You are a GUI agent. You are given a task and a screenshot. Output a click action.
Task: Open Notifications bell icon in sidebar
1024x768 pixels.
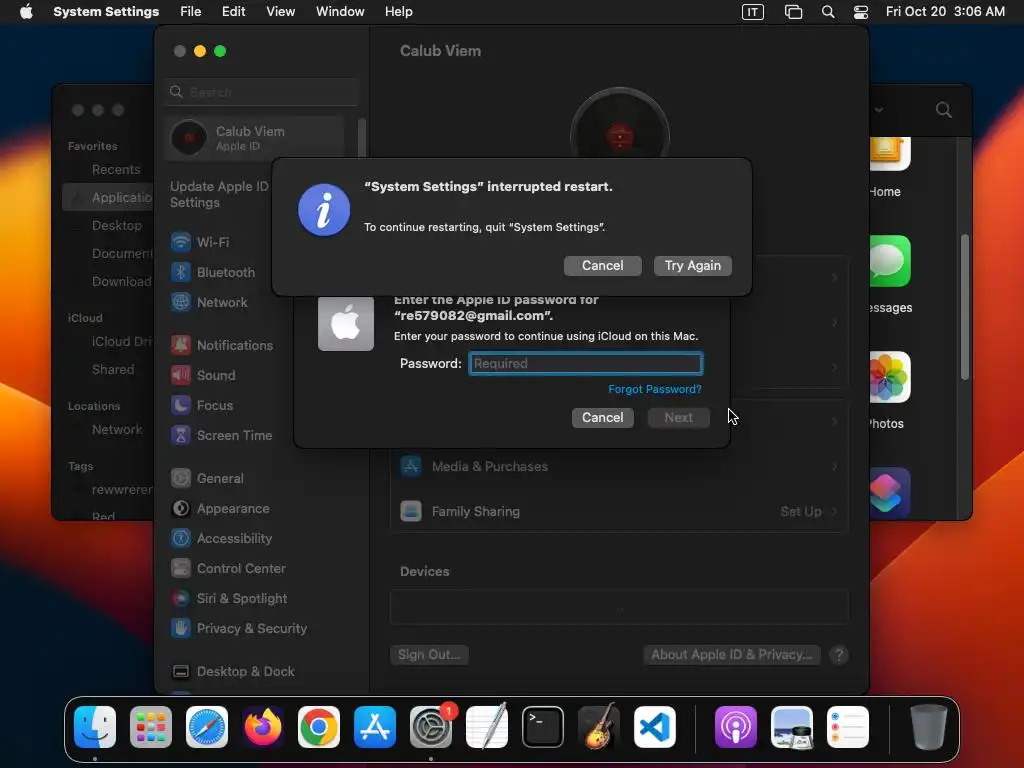click(x=181, y=345)
